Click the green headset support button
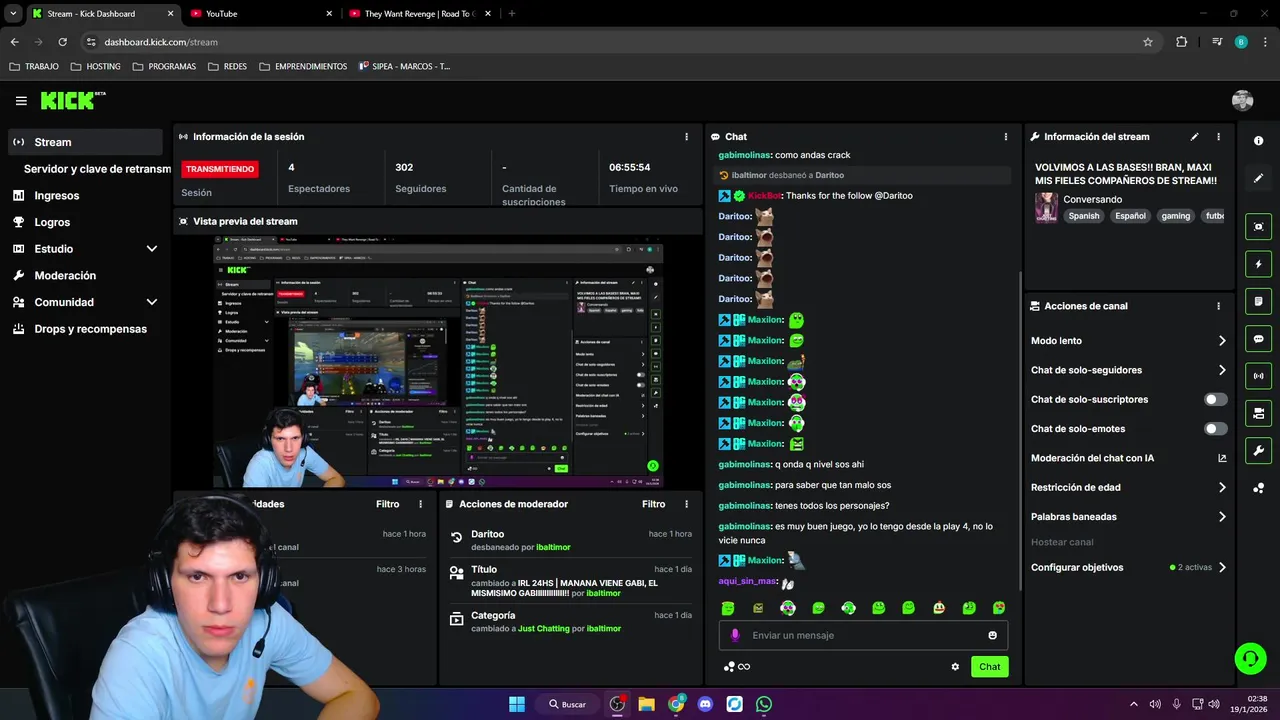The height and width of the screenshot is (720, 1280). coord(1250,658)
